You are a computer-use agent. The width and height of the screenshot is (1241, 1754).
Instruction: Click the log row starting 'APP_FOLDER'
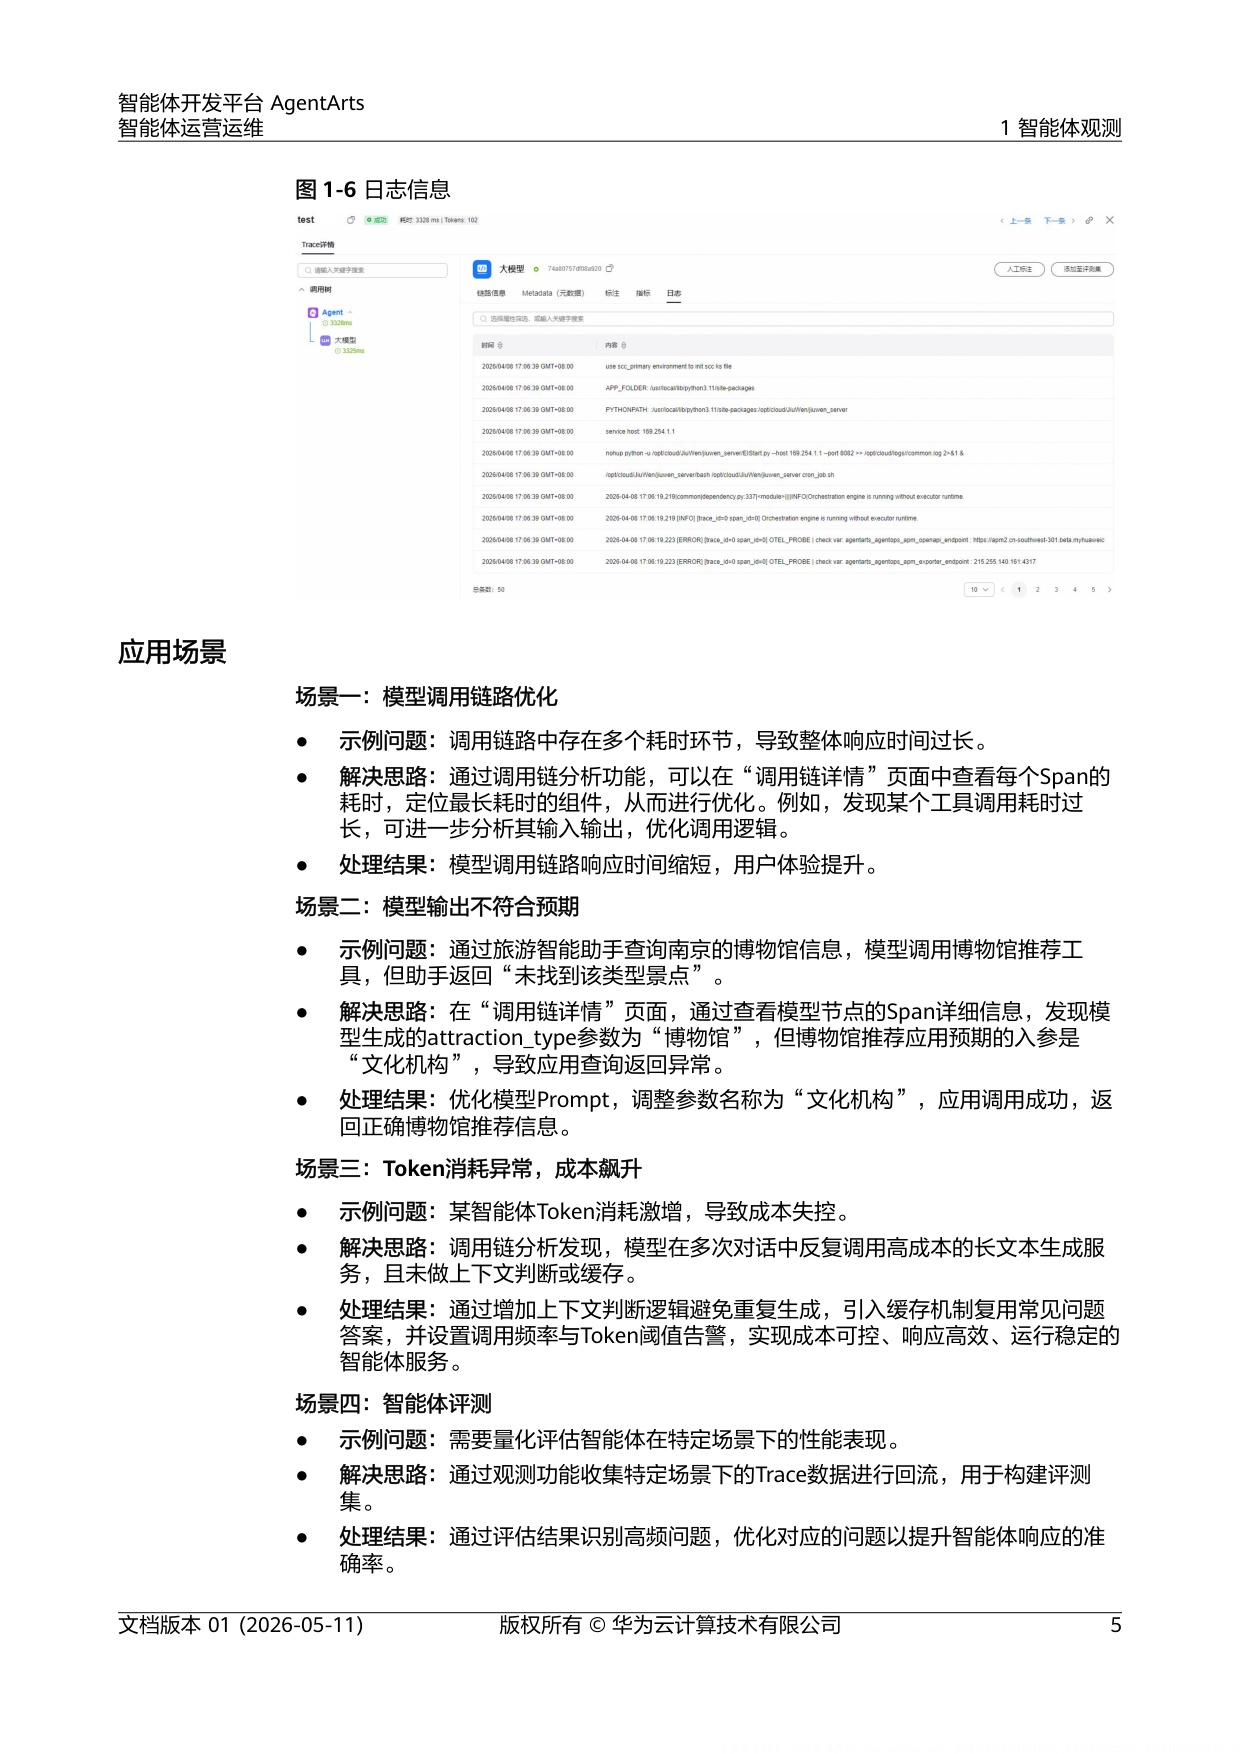coord(793,388)
